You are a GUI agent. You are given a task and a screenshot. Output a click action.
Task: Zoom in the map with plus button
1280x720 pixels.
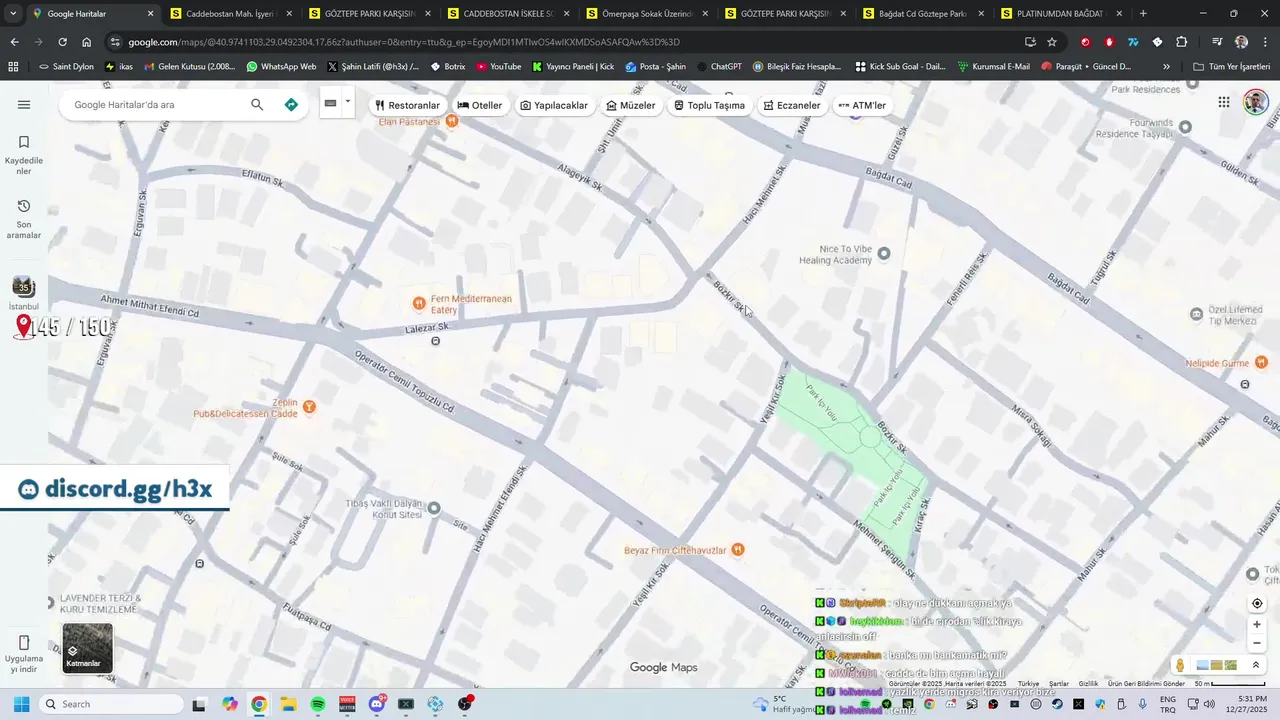click(x=1257, y=625)
